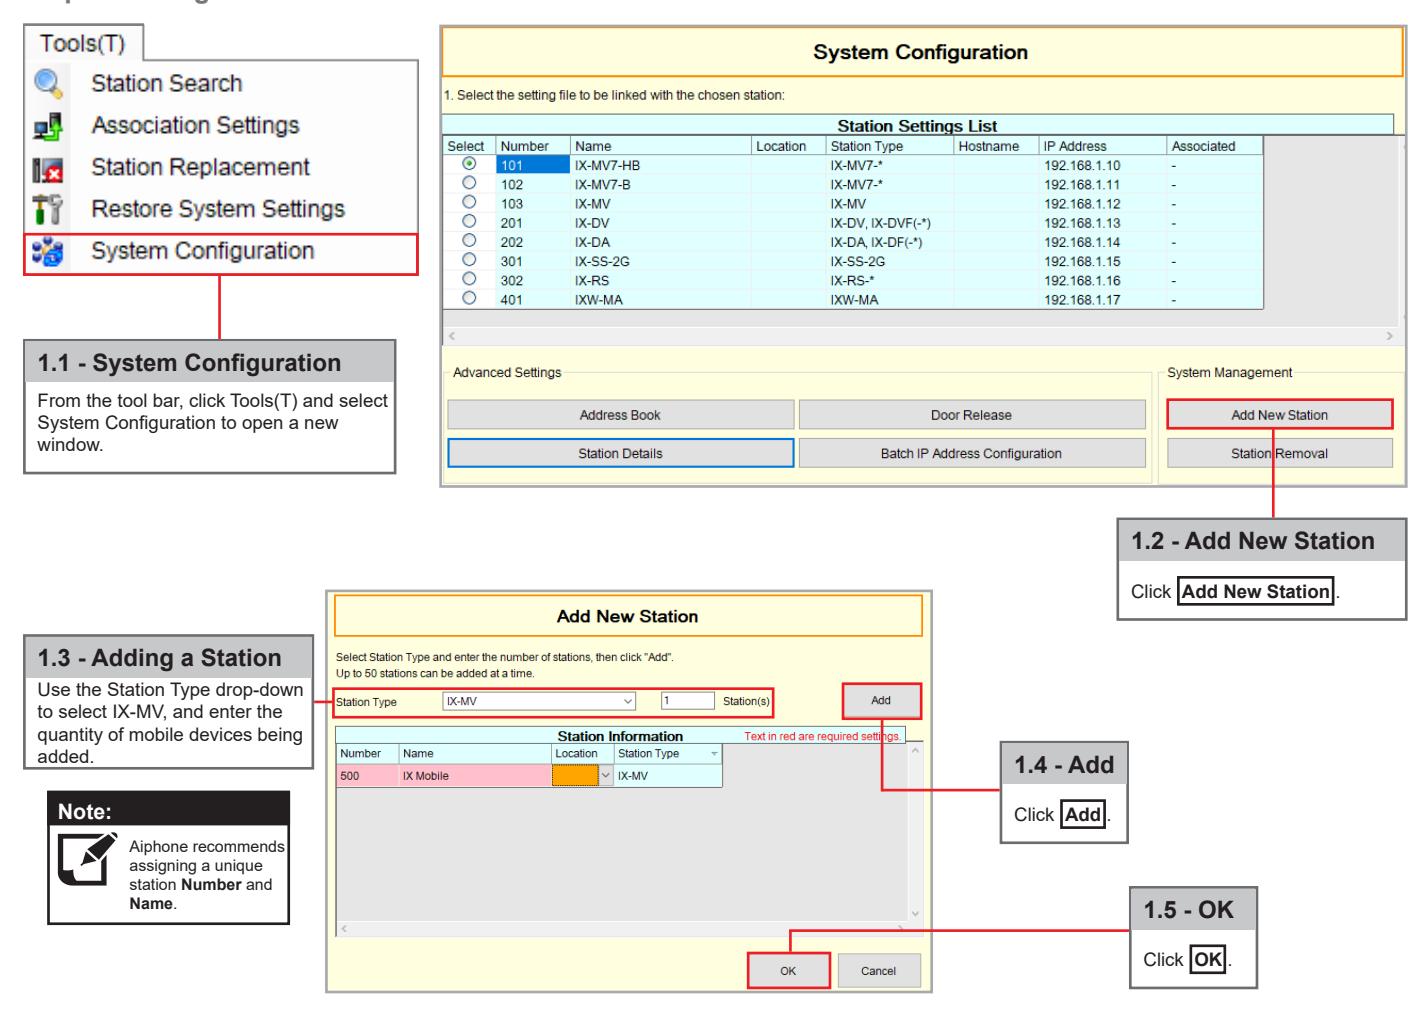Click the Station Removal button
The width and height of the screenshot is (1419, 1013).
pos(1279,453)
